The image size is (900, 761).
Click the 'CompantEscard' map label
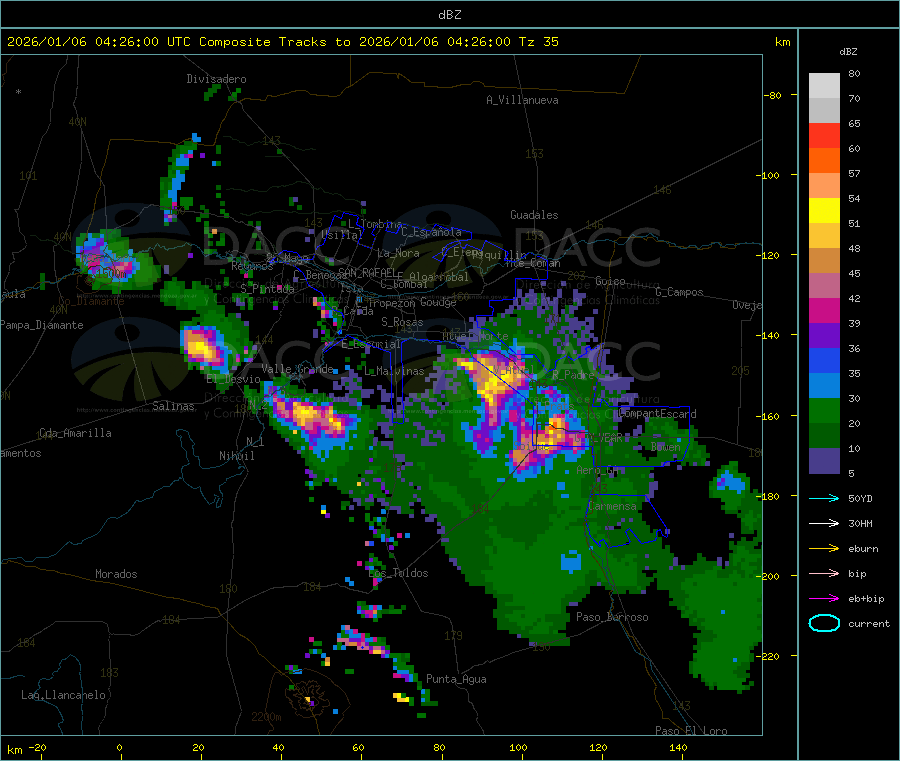657,413
